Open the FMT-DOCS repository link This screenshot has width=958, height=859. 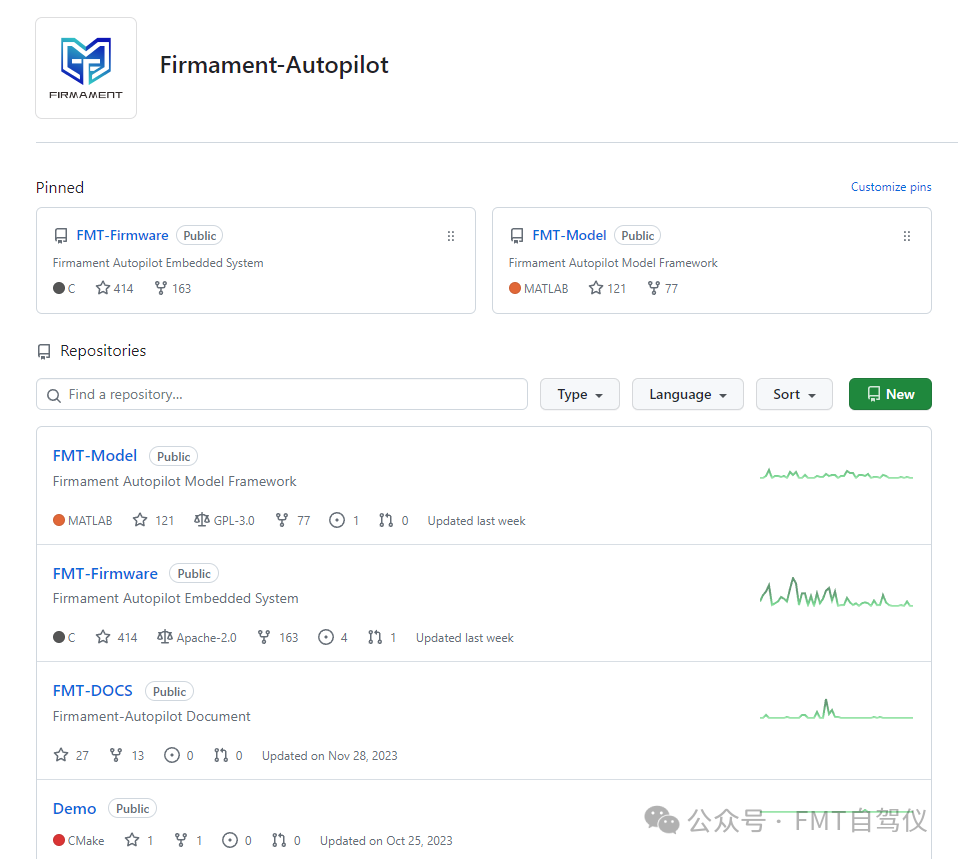(92, 691)
